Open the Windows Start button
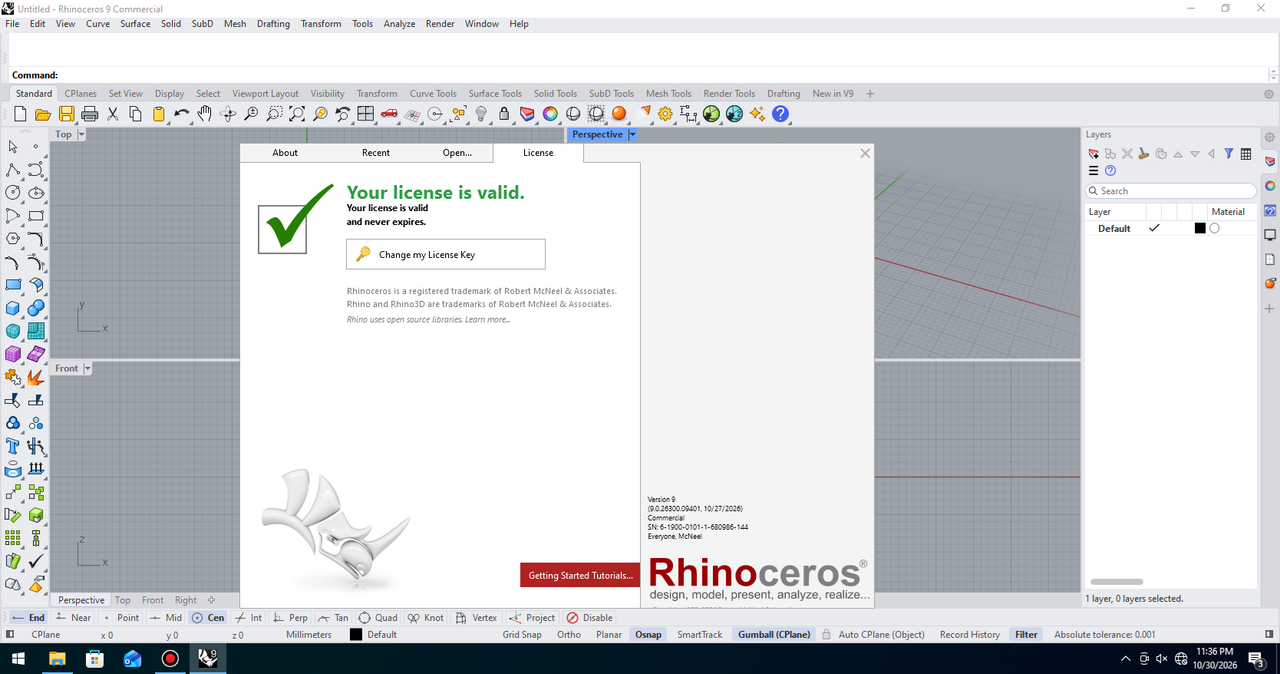 point(18,659)
